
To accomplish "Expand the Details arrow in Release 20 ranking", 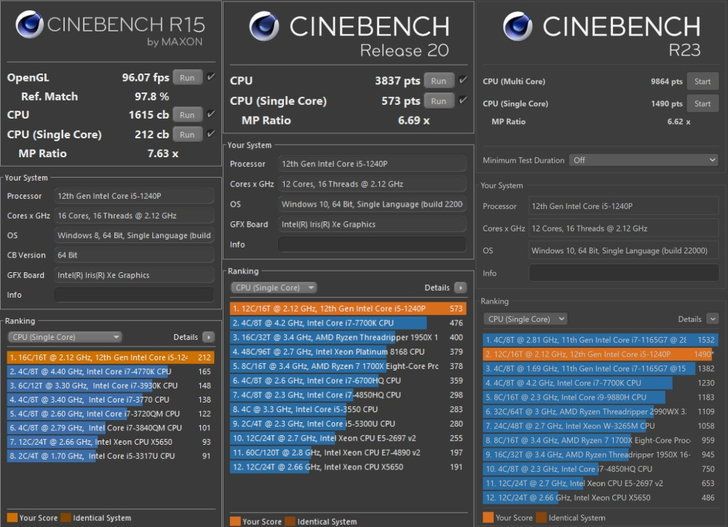I will (460, 288).
